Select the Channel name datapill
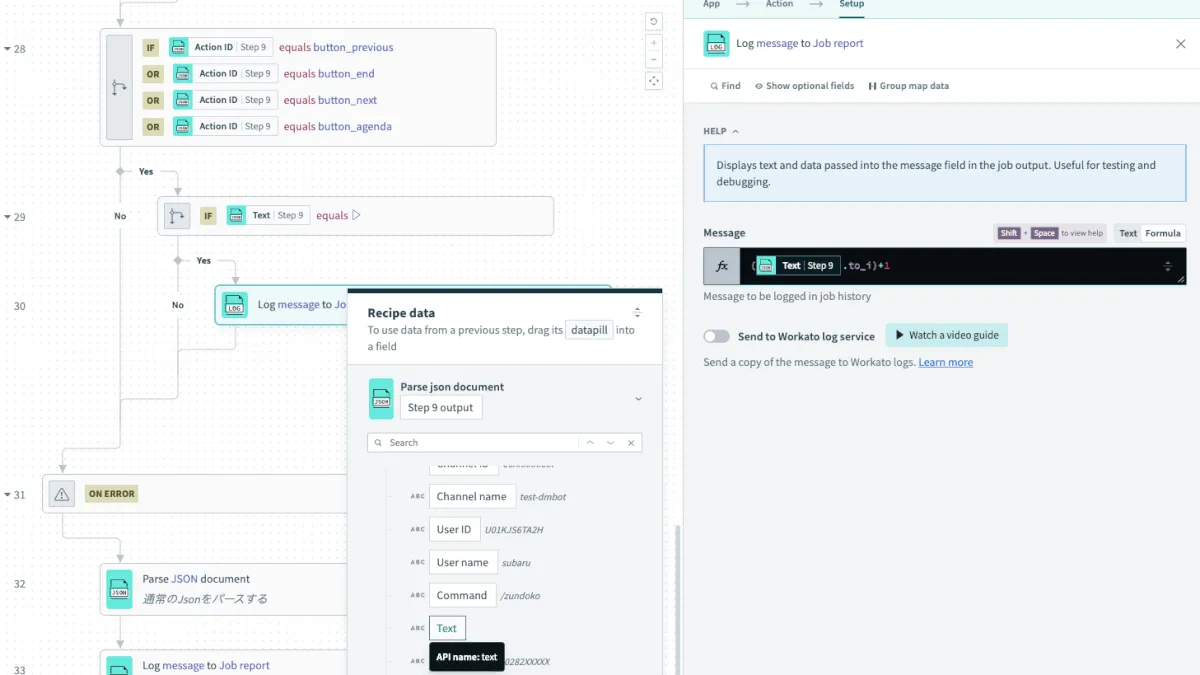Viewport: 1200px width, 675px height. tap(472, 497)
